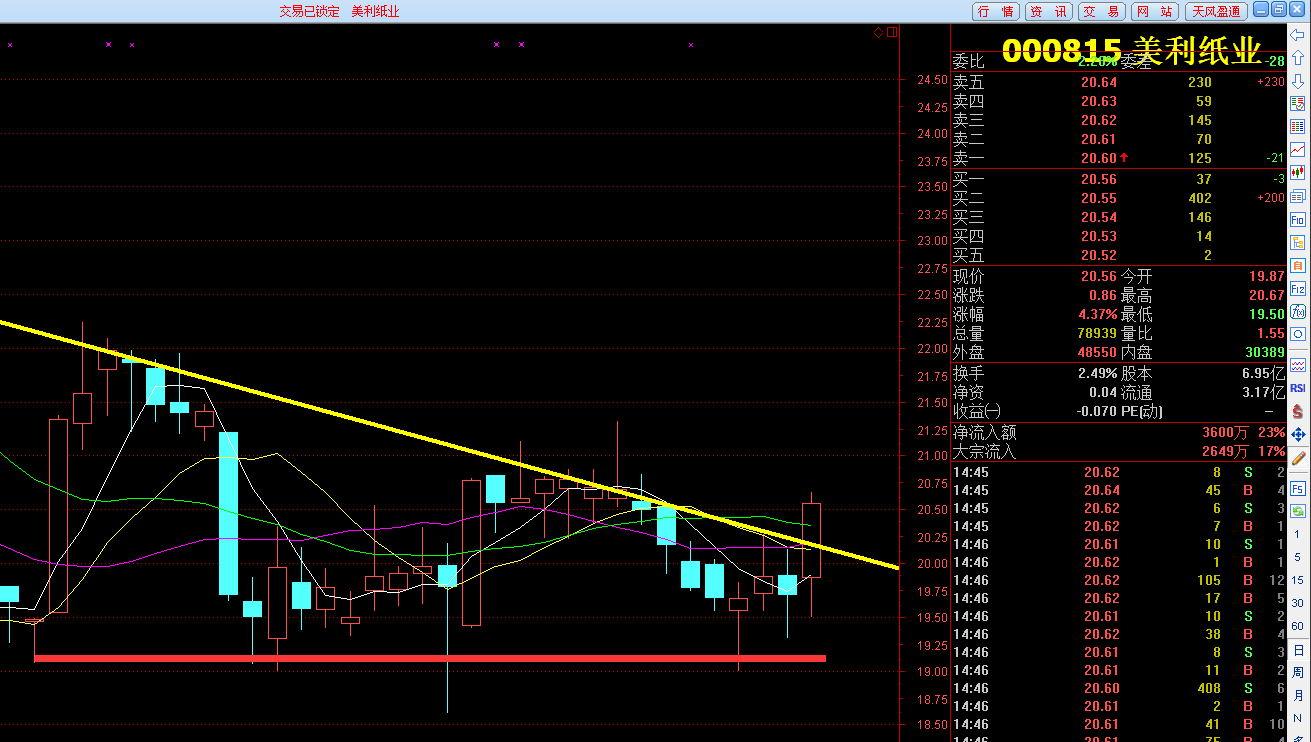This screenshot has width=1311, height=742.
Task: Click the 24.50 price axis label
Action: pos(932,80)
